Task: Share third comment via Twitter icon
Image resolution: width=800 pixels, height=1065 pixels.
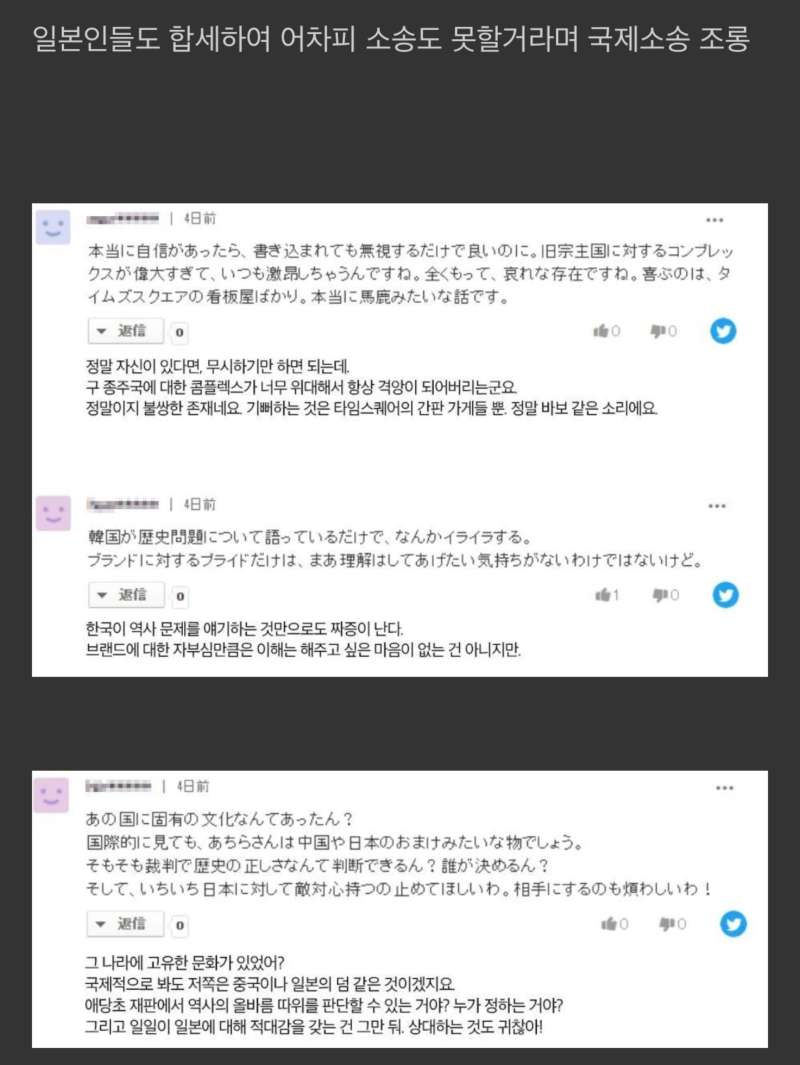Action: (733, 924)
